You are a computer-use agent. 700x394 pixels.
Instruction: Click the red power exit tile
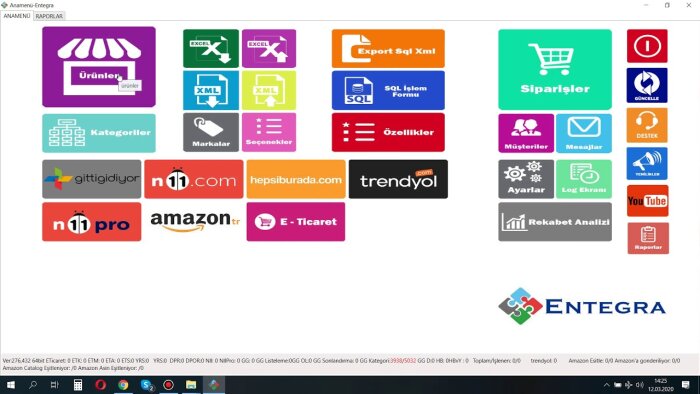647,46
